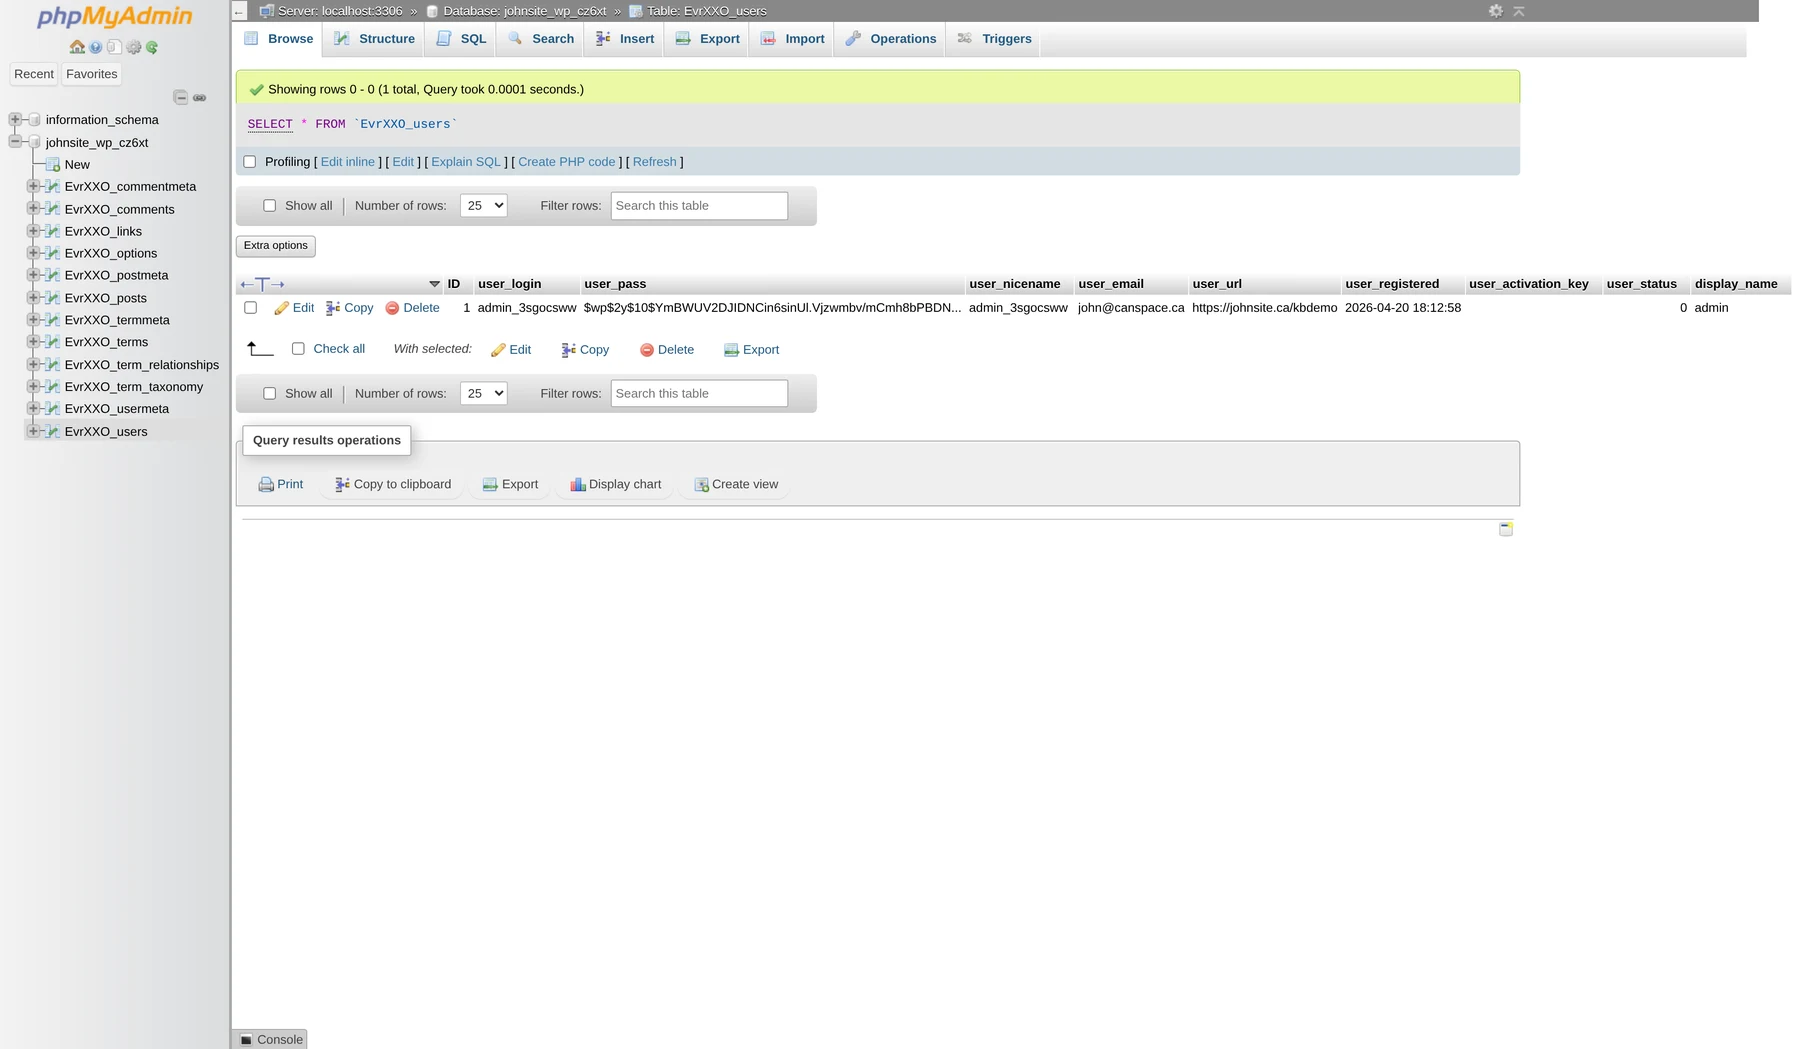Collapse the top panel arrow icon
Screen dimensions: 1800x1049
coord(1519,11)
